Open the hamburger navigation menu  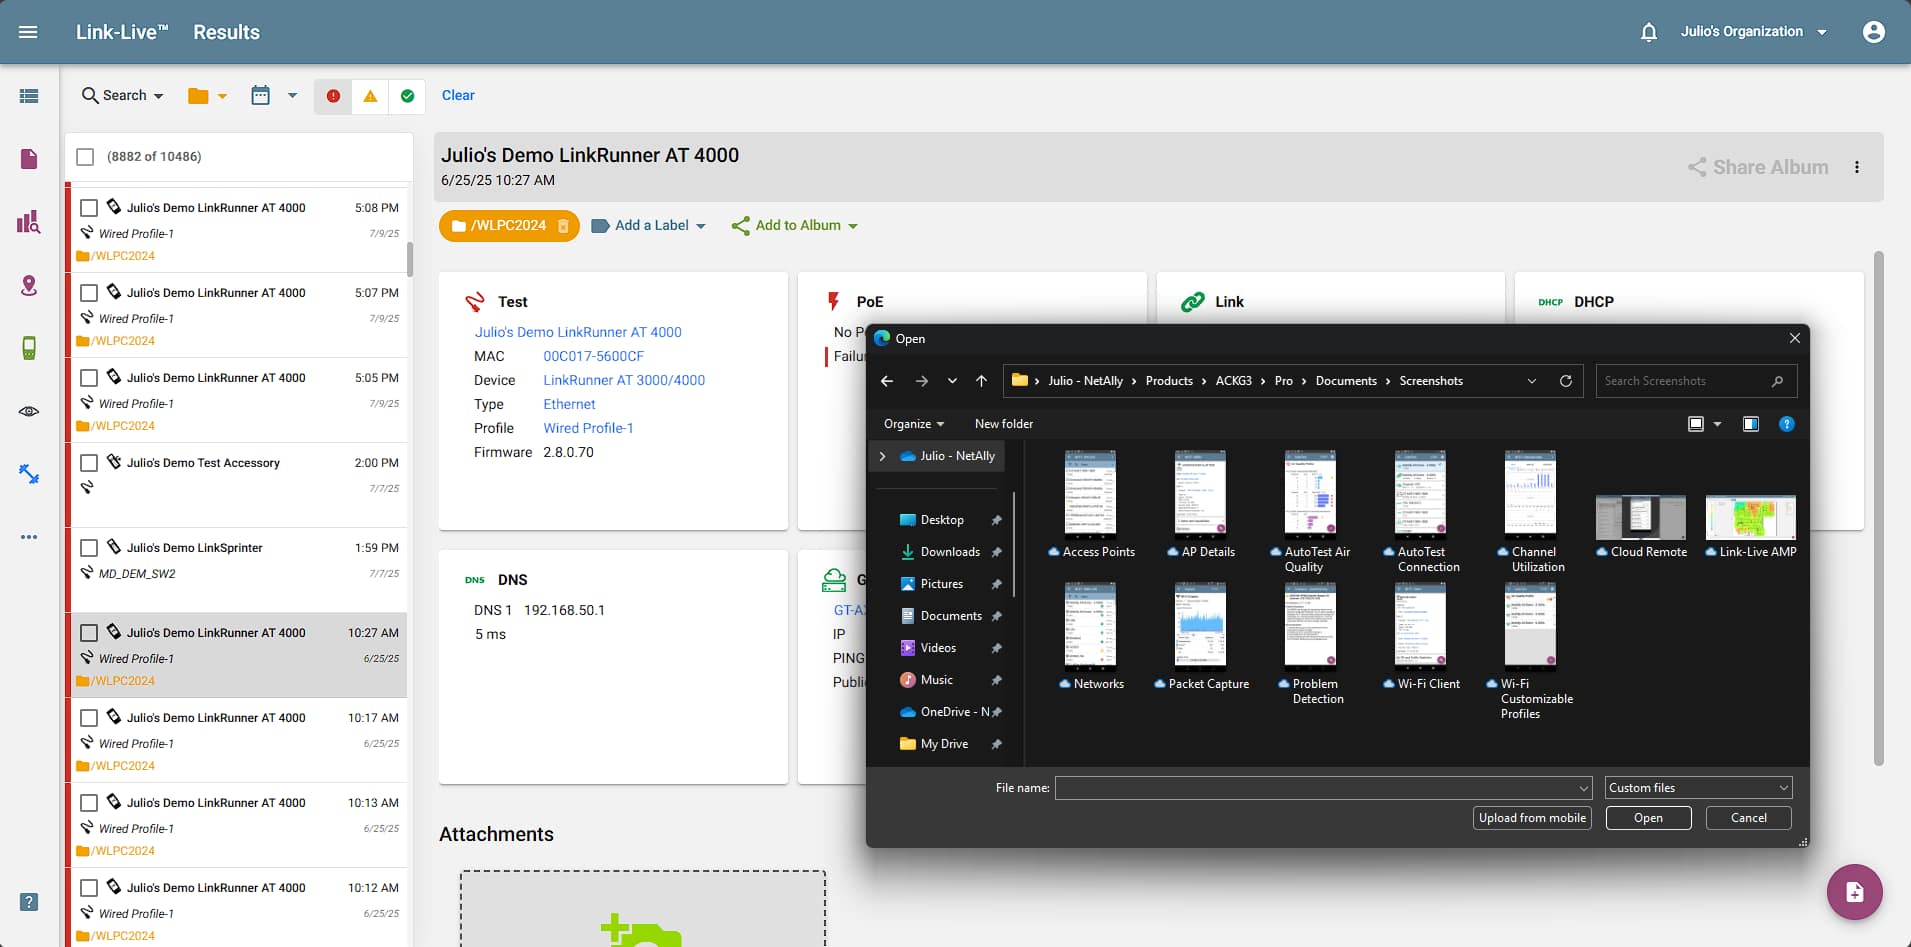(28, 31)
